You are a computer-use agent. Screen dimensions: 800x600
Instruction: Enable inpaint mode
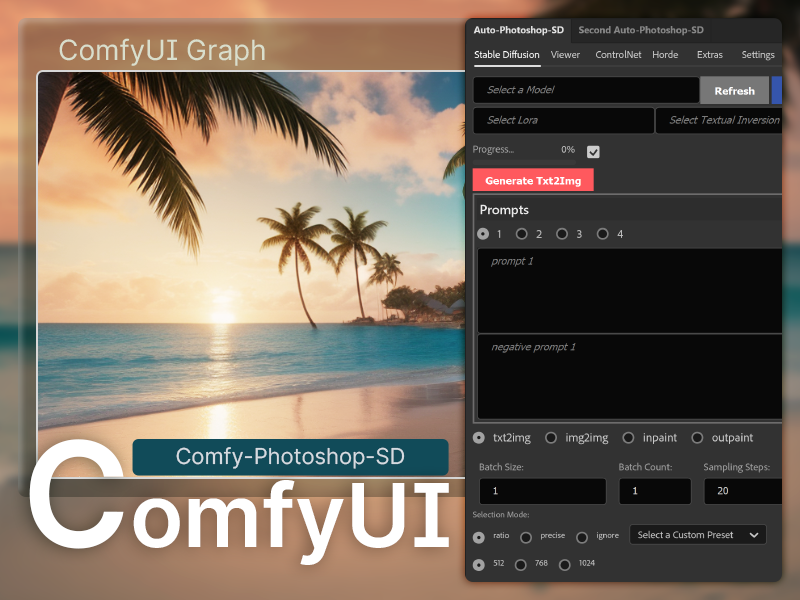629,437
